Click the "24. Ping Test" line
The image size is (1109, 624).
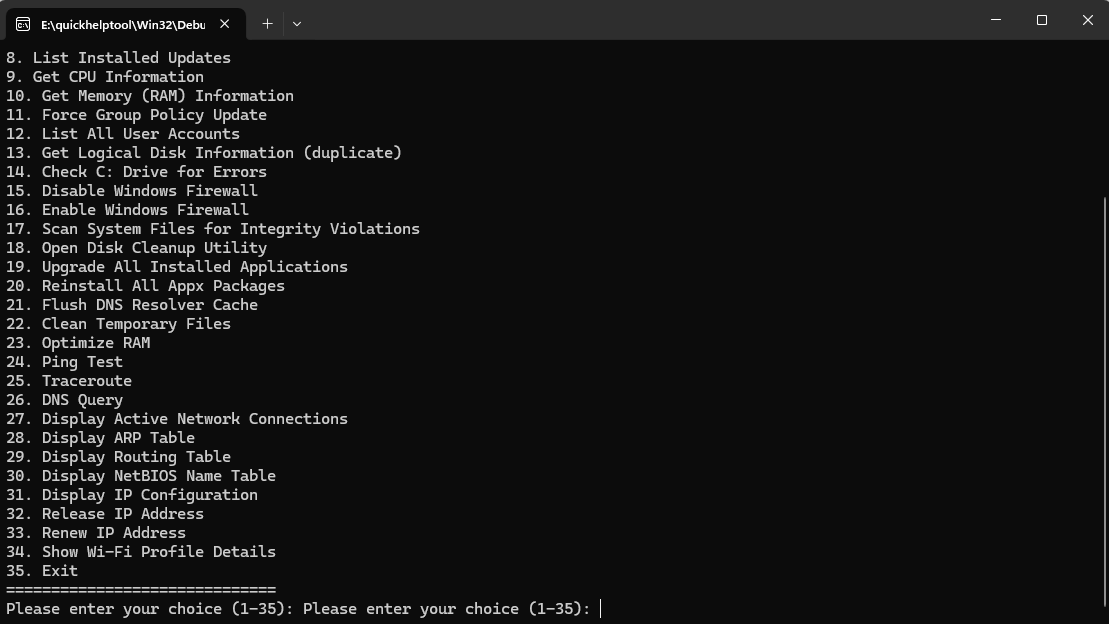pyautogui.click(x=64, y=362)
